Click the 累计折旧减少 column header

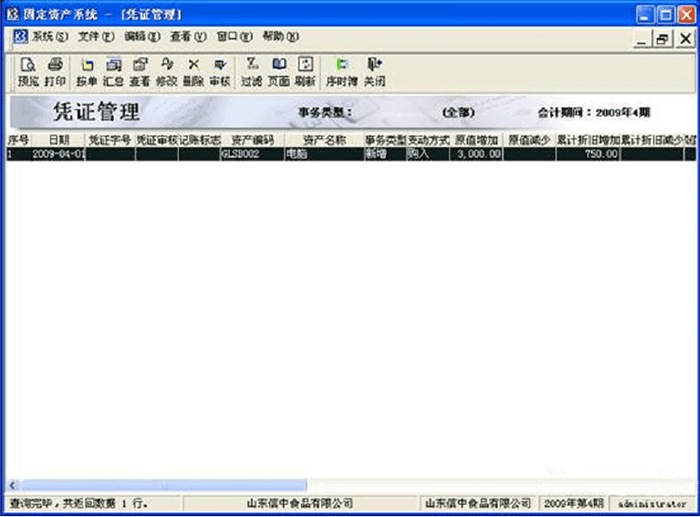652,140
